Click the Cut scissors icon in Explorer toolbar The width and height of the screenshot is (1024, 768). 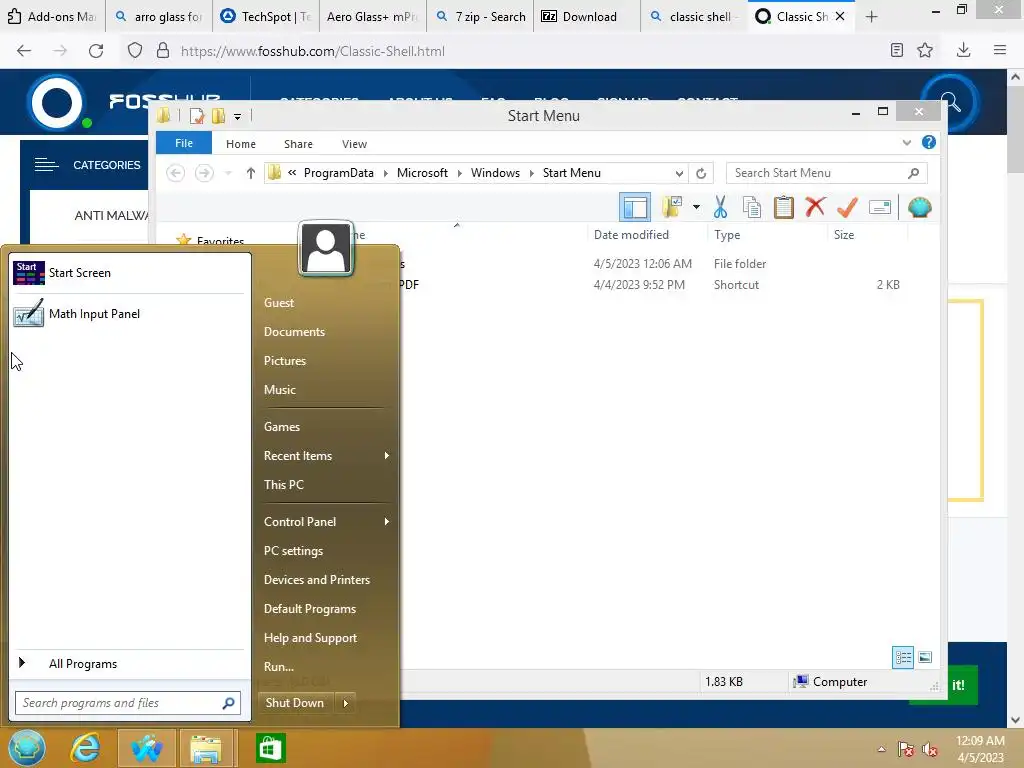click(720, 207)
